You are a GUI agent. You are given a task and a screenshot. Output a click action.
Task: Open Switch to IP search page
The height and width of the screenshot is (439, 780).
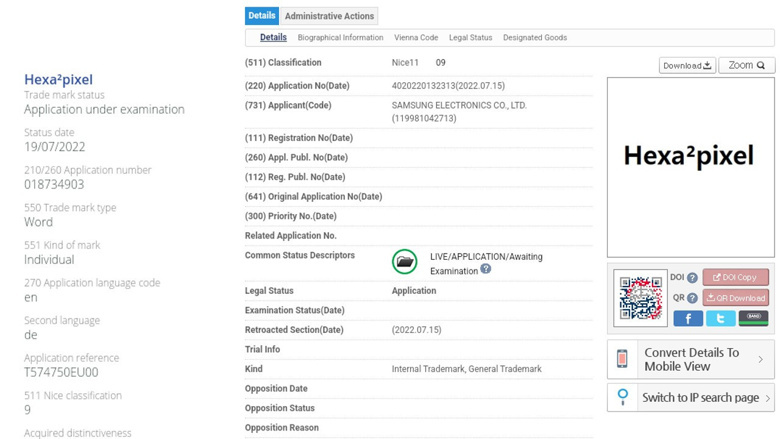(x=690, y=398)
